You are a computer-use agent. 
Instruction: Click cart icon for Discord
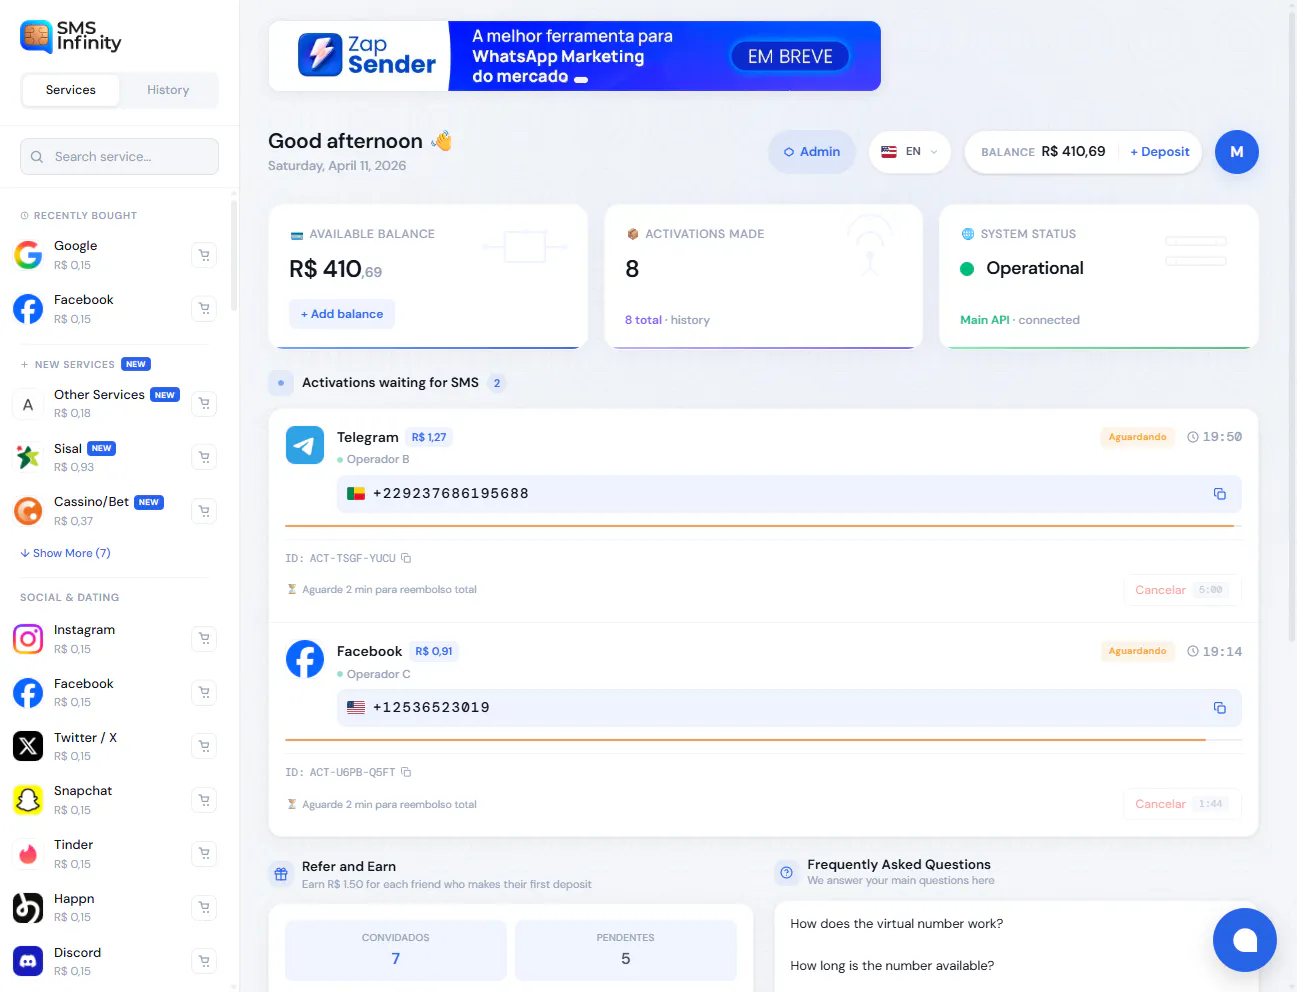(x=204, y=961)
